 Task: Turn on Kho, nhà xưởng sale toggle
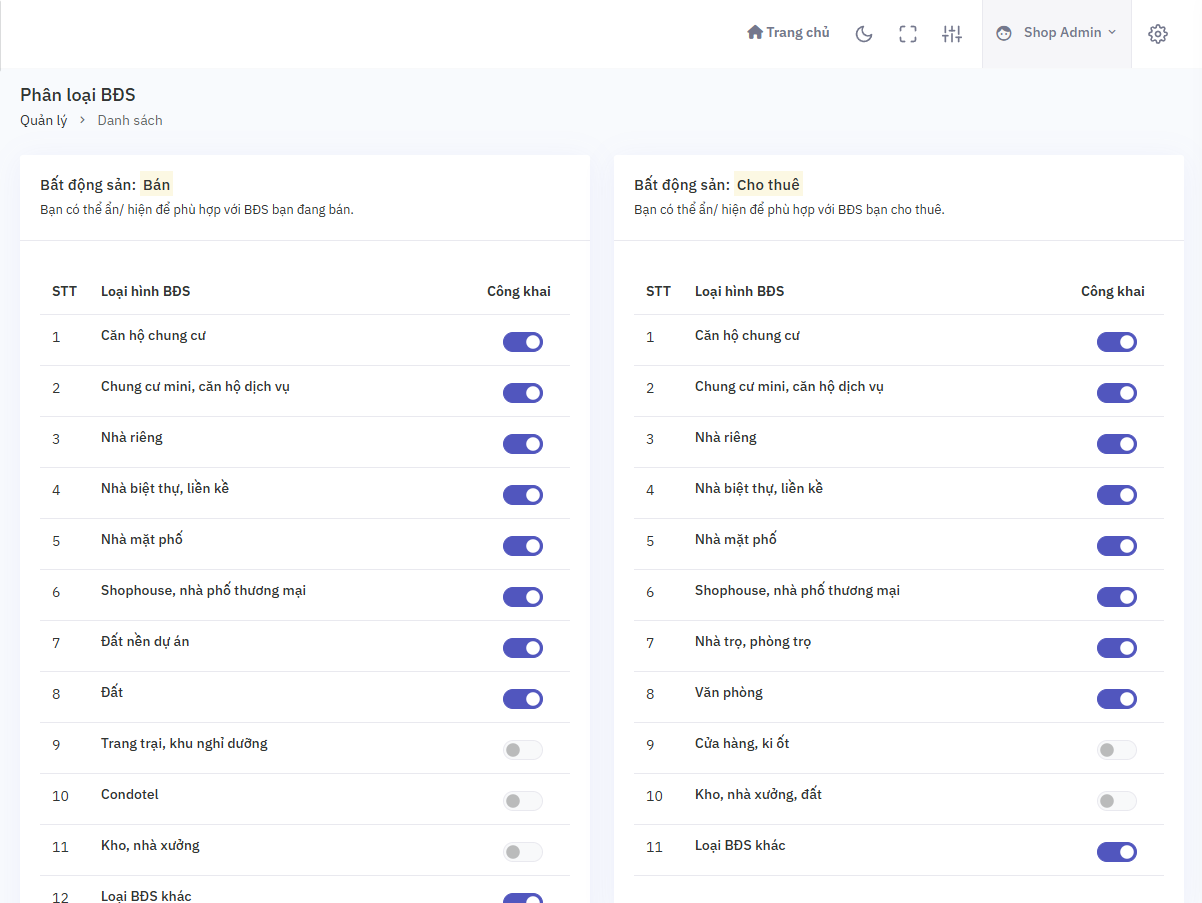[x=523, y=852]
